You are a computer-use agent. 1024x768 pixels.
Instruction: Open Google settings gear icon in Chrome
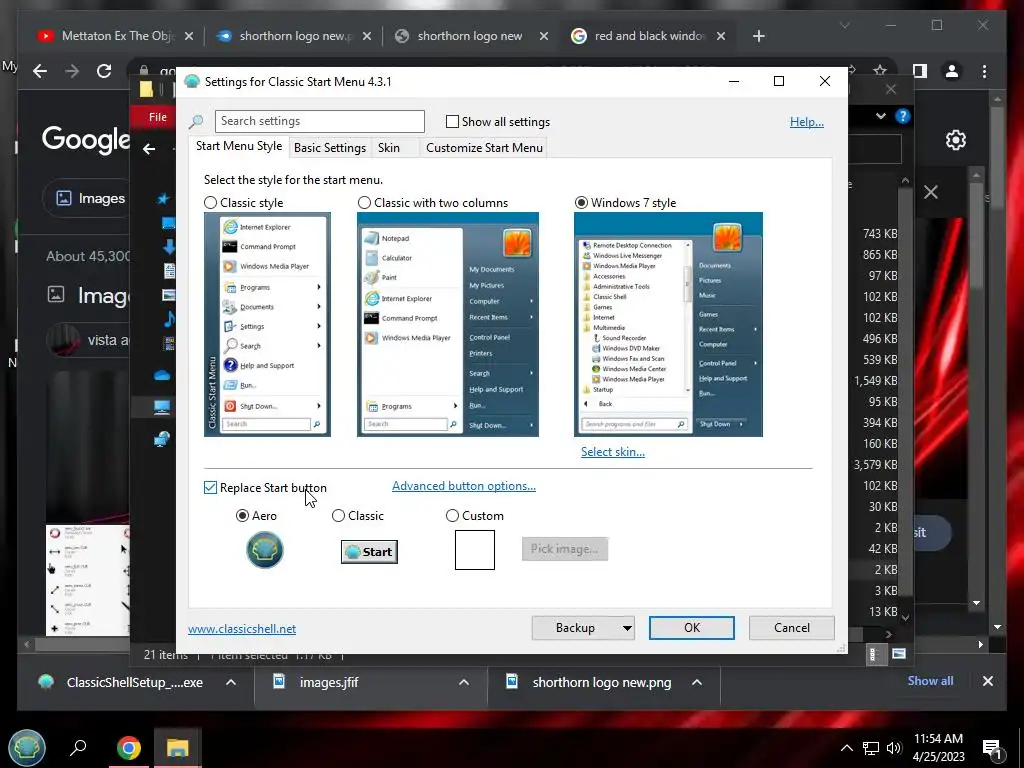pyautogui.click(x=955, y=140)
